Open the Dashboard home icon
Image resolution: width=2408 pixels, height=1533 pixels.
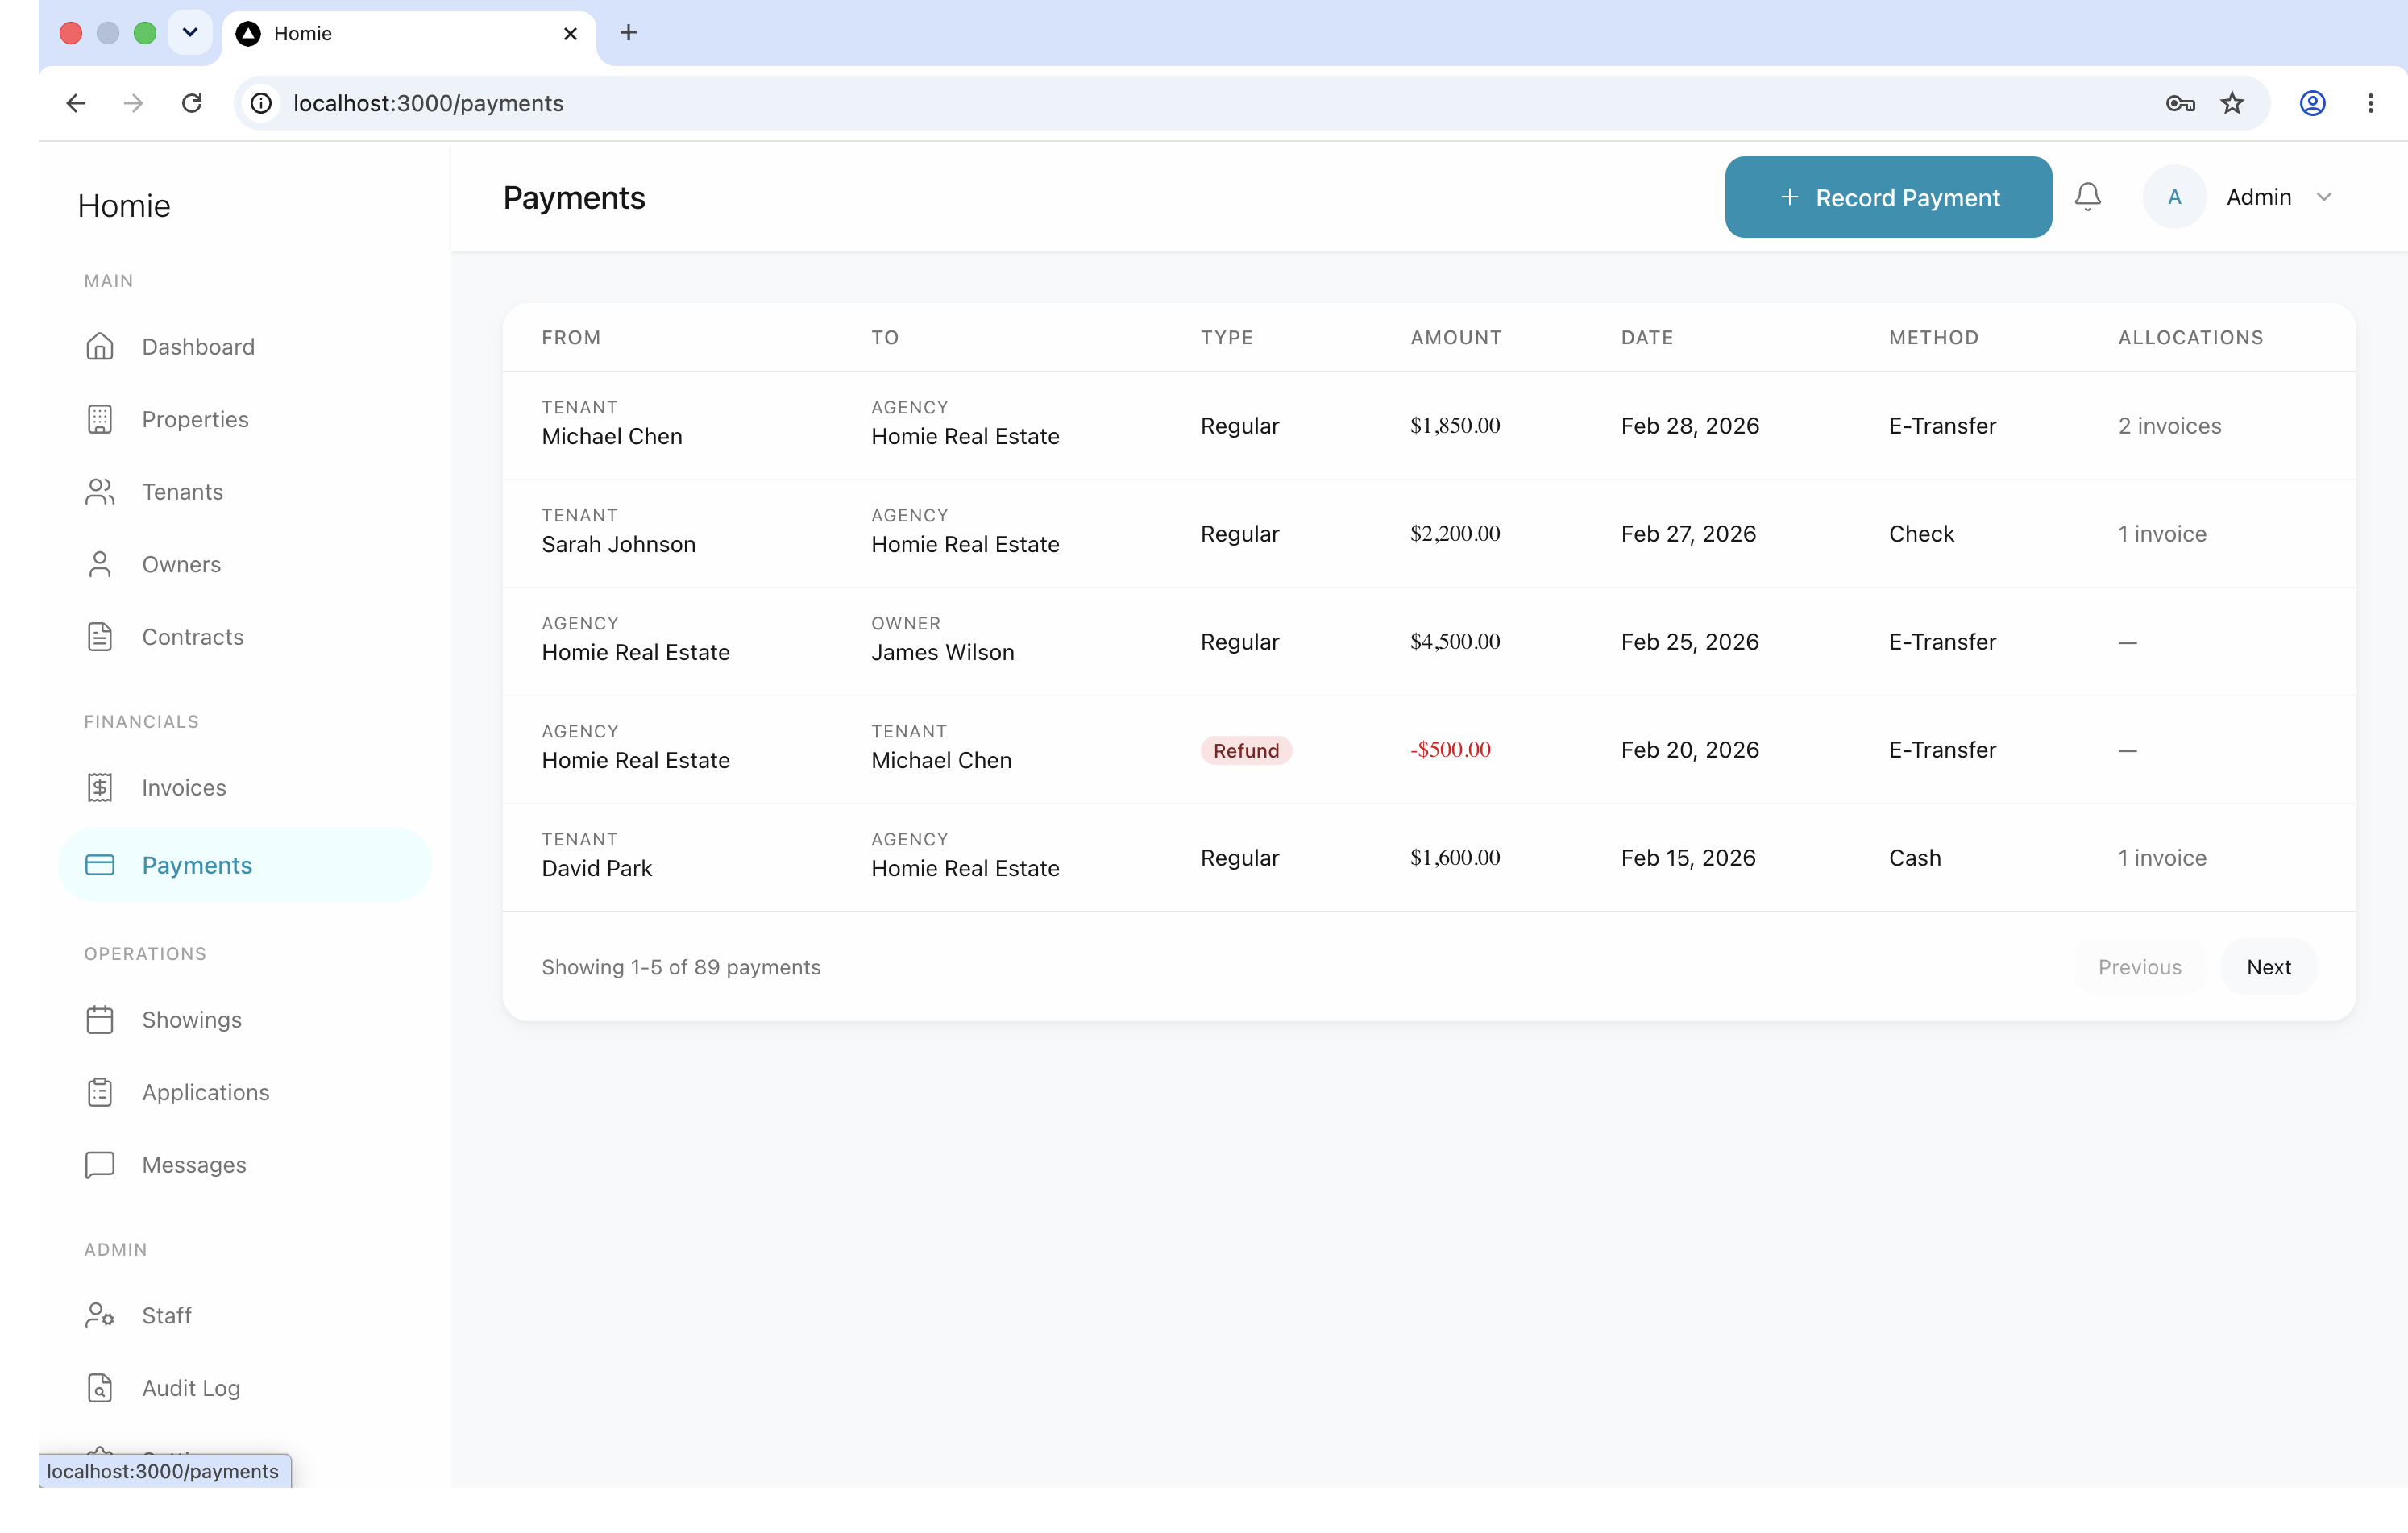(100, 347)
